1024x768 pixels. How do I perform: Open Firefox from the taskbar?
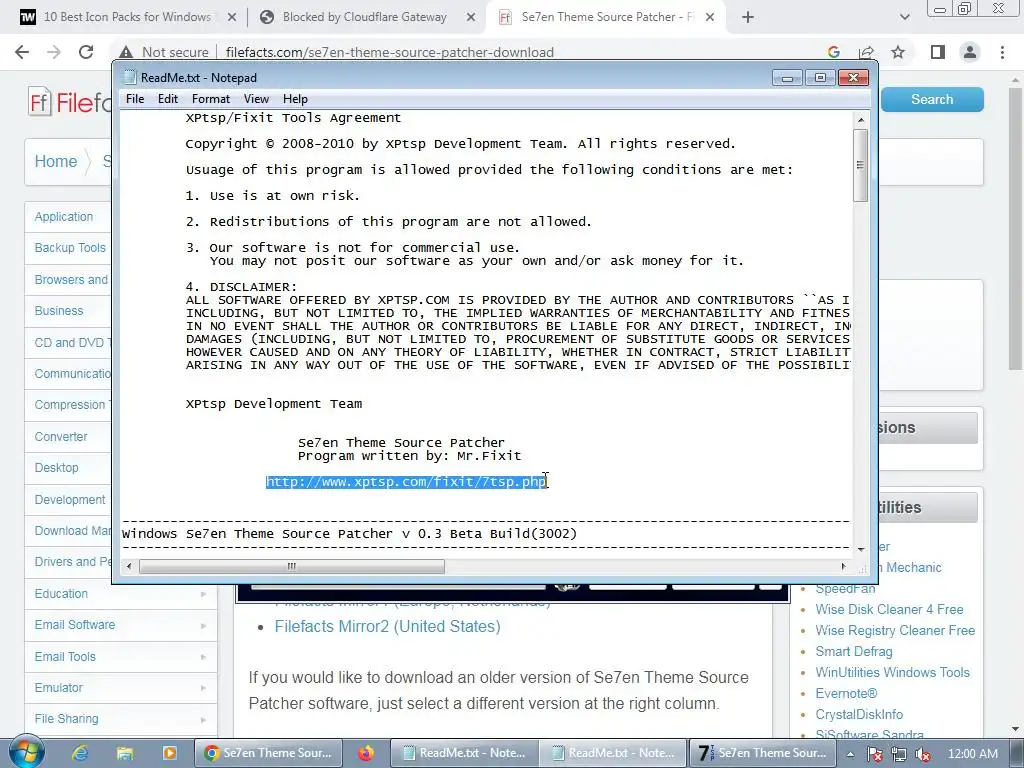[x=366, y=753]
